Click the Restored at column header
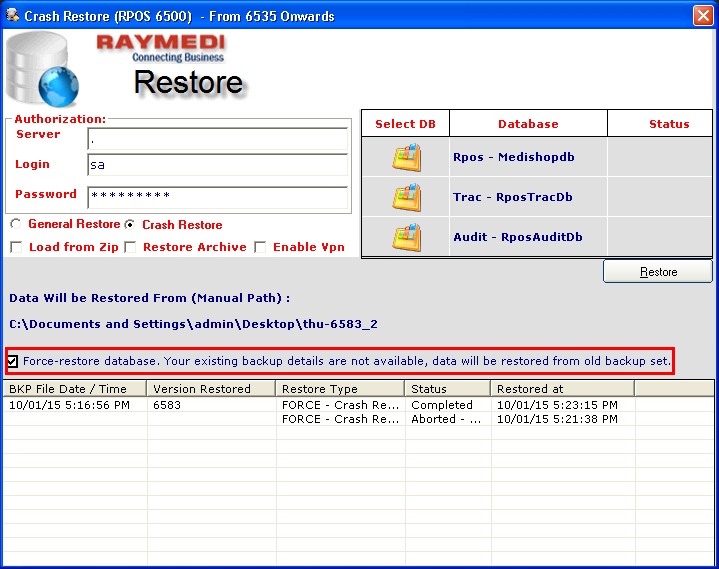 coord(563,389)
